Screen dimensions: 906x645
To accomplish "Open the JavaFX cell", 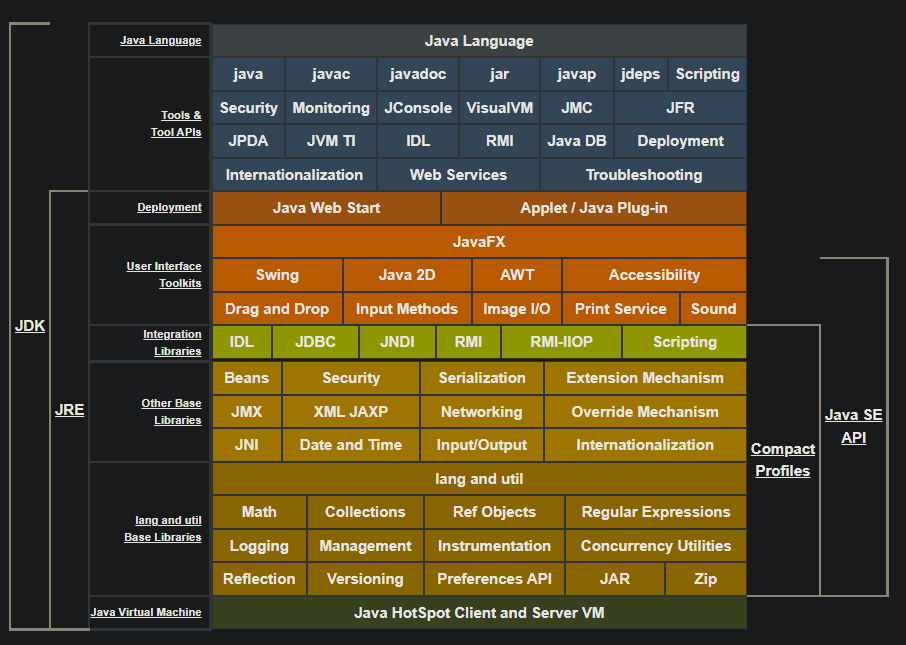I will click(480, 242).
